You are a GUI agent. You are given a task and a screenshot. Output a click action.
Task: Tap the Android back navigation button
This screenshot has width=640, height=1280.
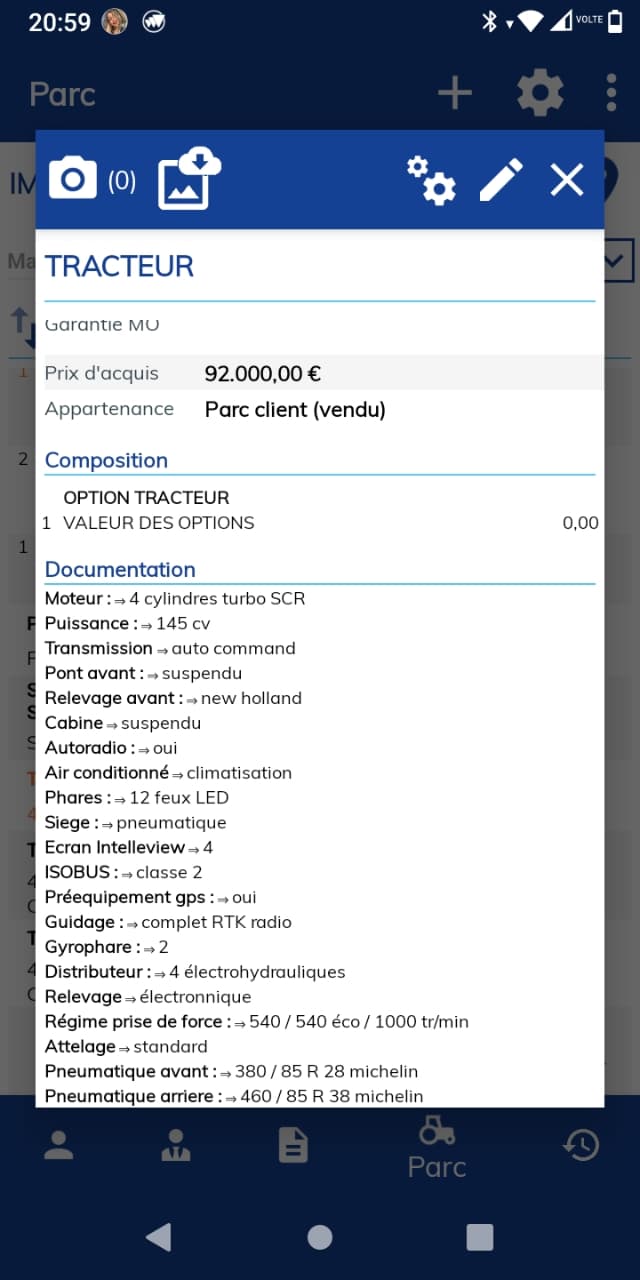point(159,1237)
